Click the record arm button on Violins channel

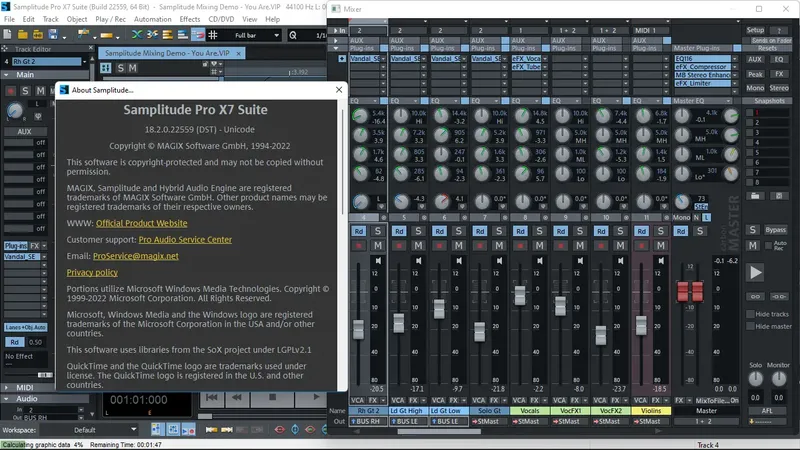click(641, 246)
